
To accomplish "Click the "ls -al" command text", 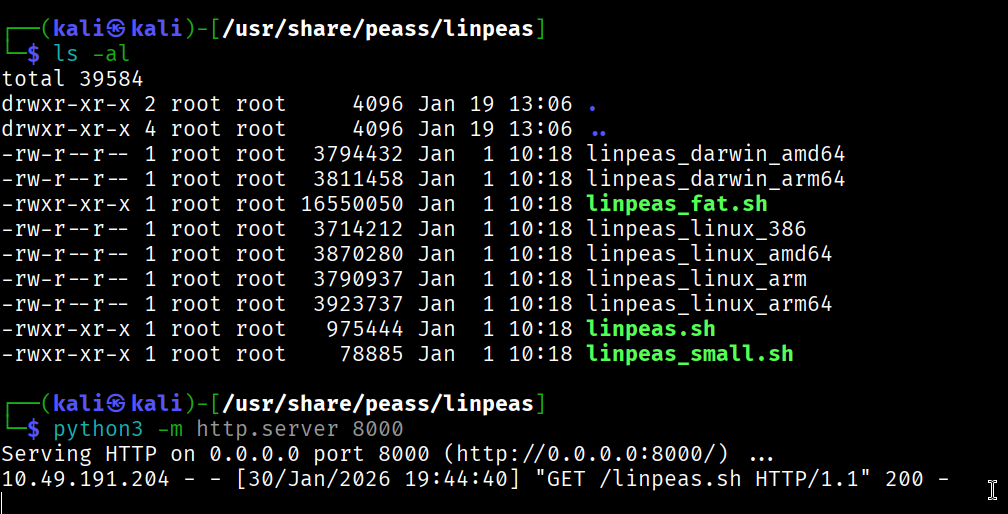I will pyautogui.click(x=92, y=54).
